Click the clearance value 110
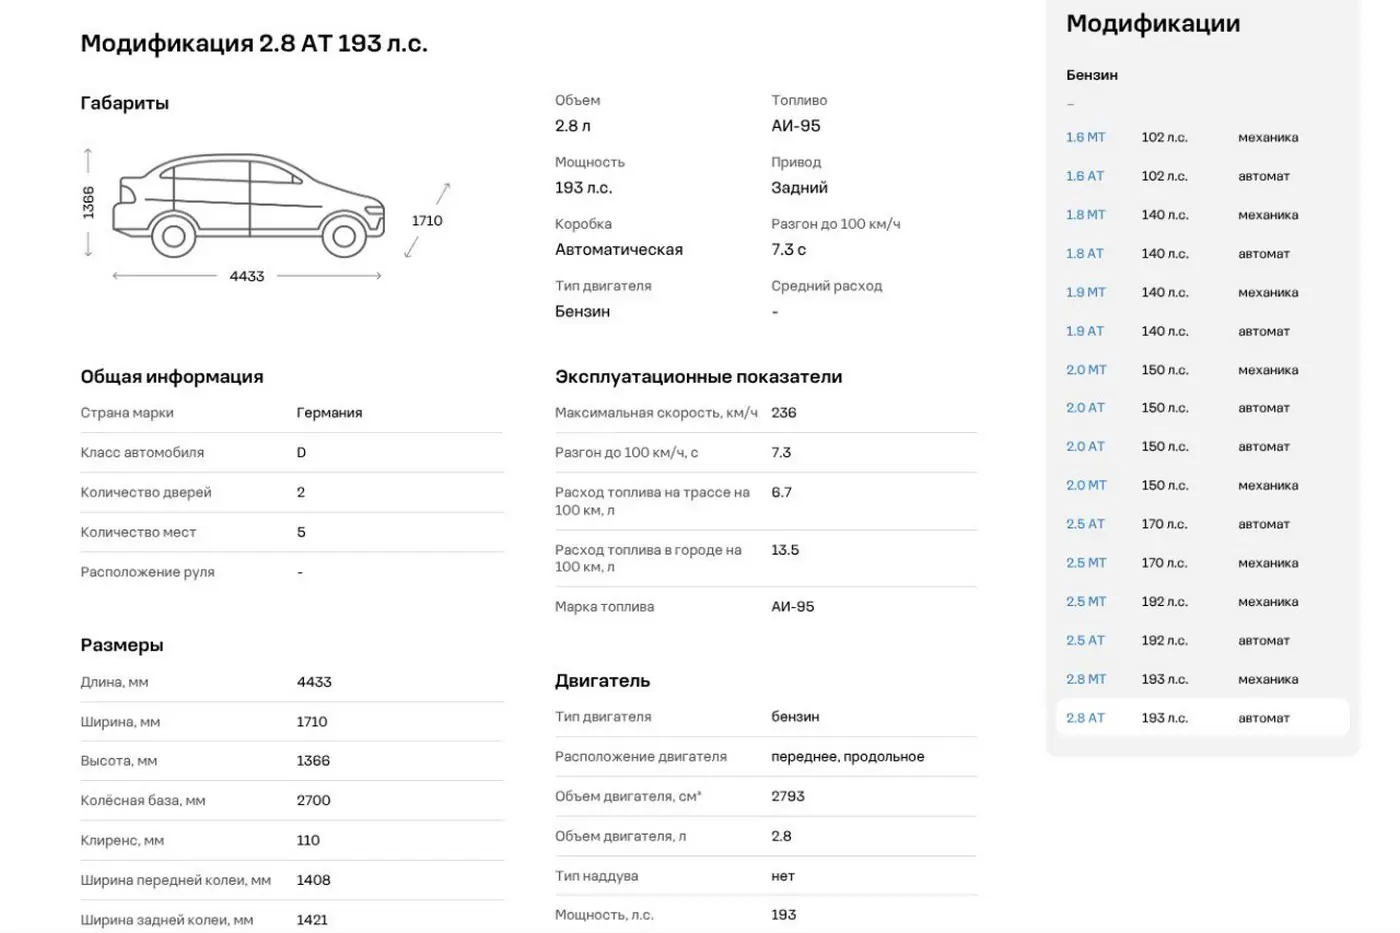 (x=308, y=841)
